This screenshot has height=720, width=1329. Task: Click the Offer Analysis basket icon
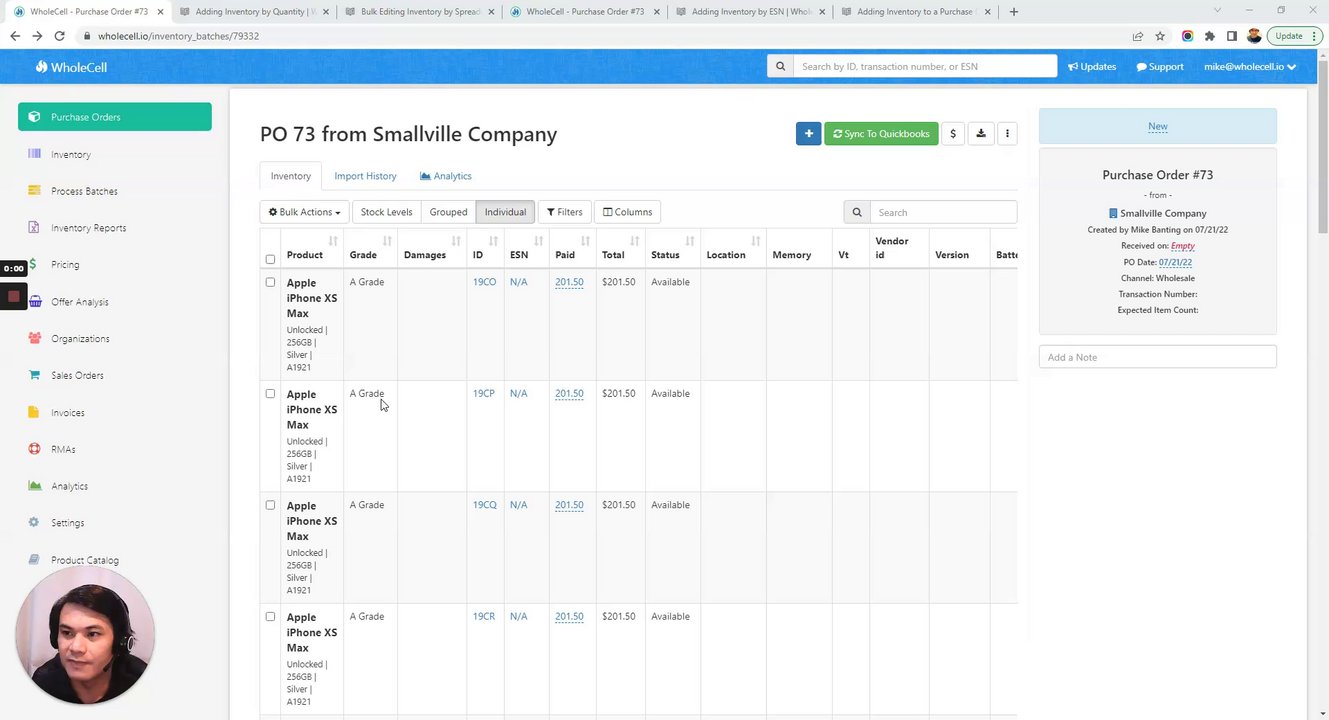(34, 302)
